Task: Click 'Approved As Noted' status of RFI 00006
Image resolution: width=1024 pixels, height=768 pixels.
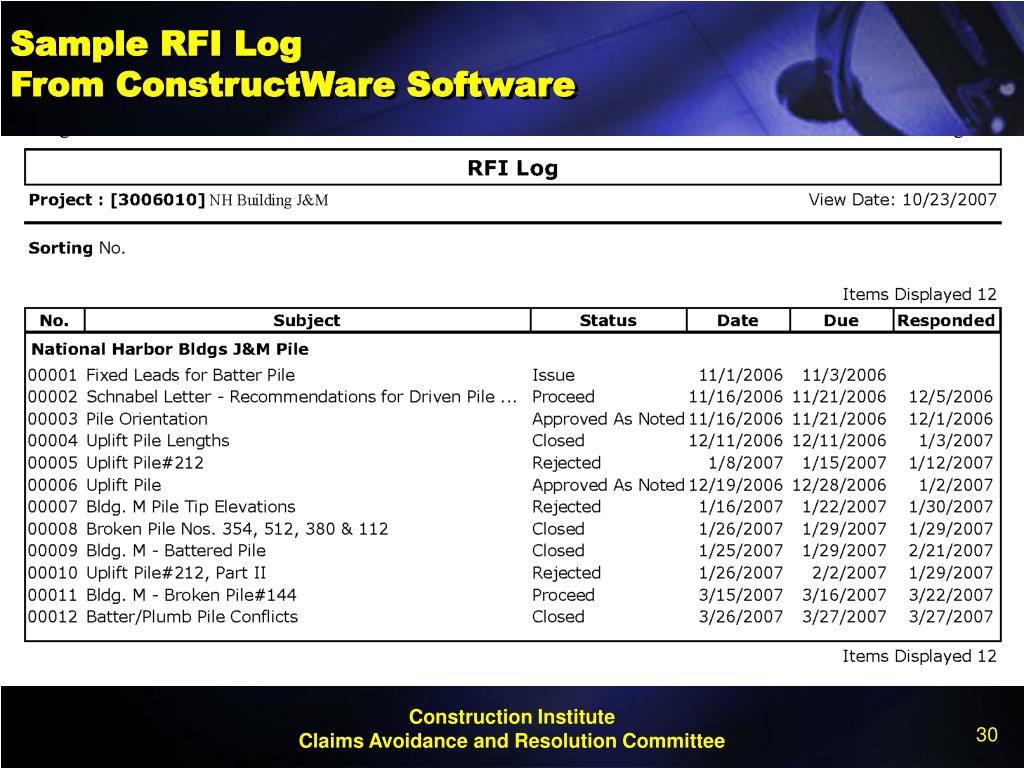Action: 609,485
